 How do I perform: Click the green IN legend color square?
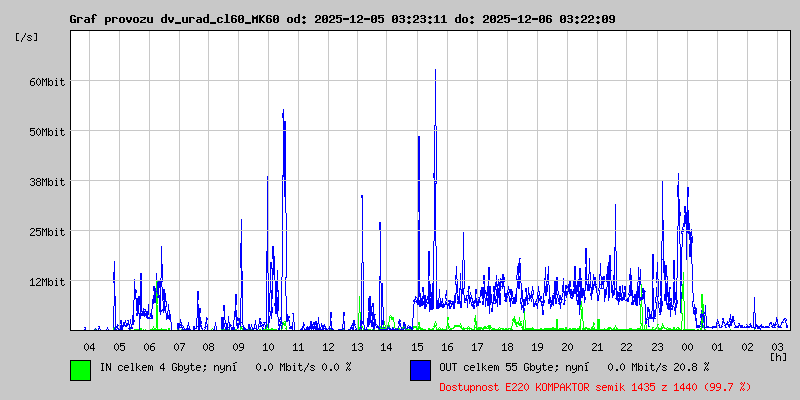80,369
